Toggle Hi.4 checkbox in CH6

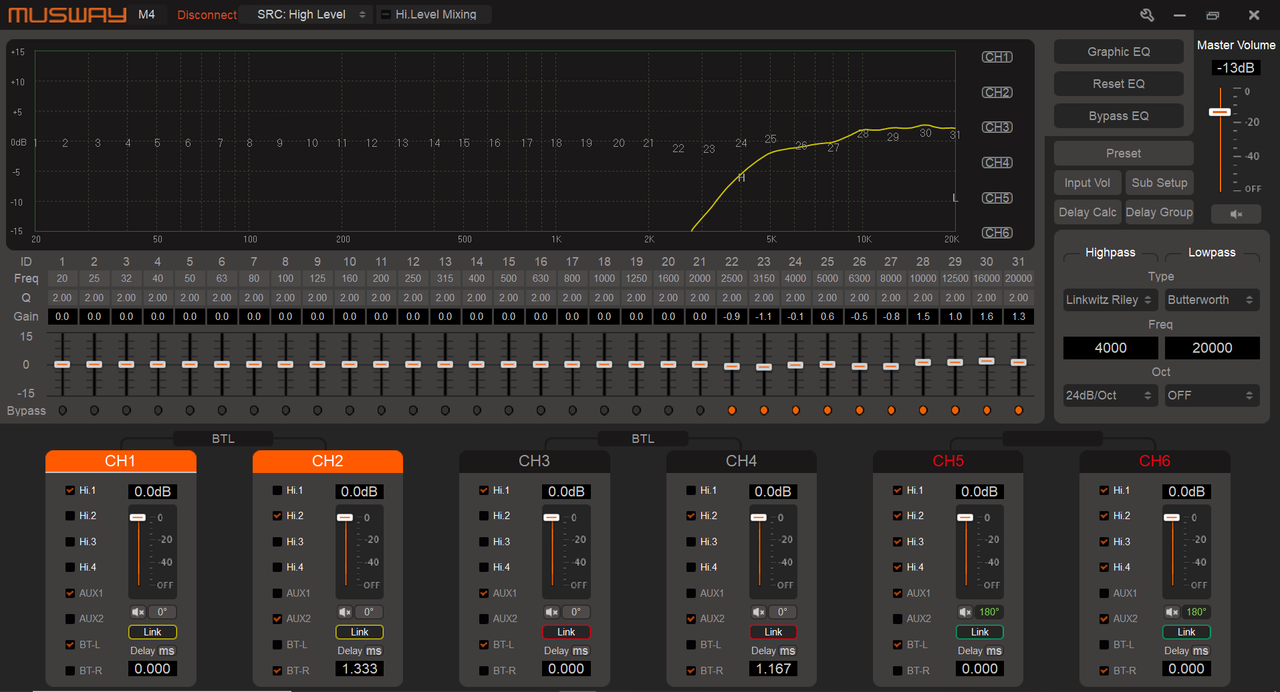point(1104,567)
